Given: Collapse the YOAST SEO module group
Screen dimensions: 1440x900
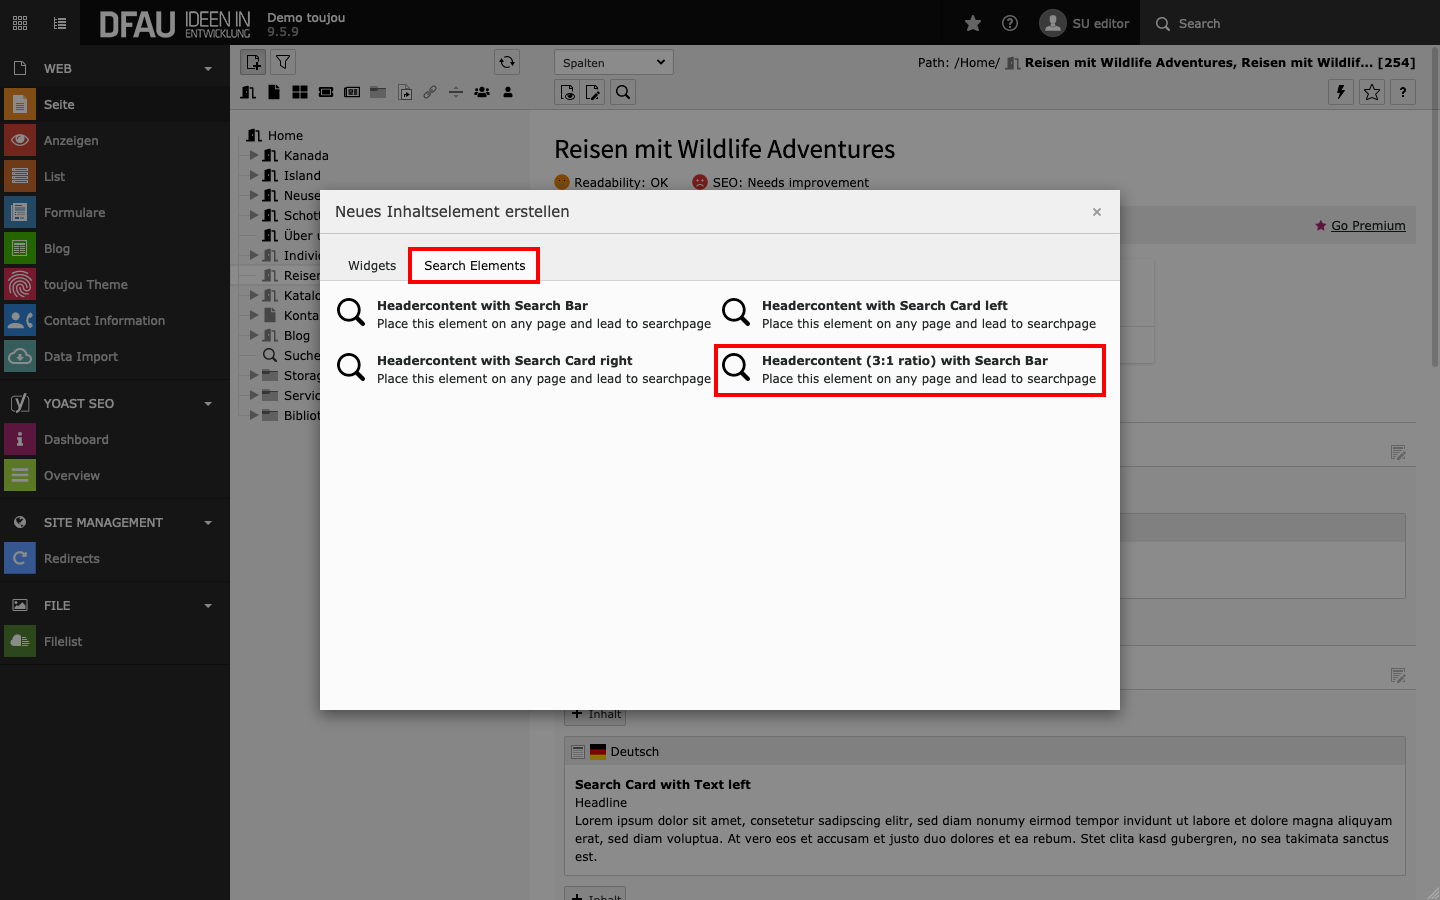Looking at the screenshot, I should click(x=208, y=404).
